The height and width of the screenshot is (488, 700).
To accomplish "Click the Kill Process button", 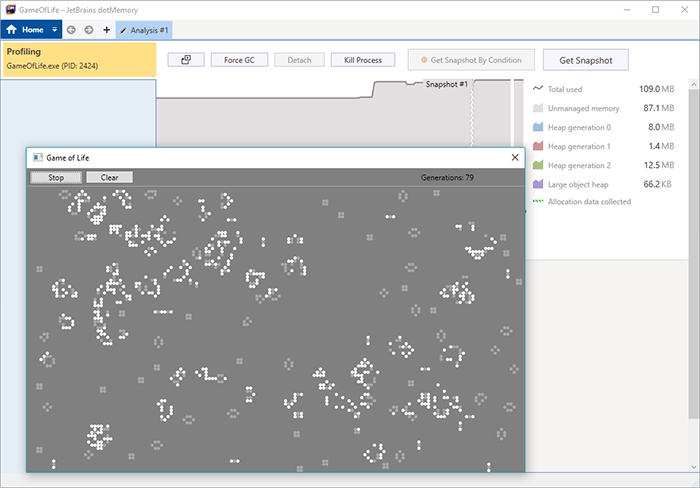I will [363, 60].
